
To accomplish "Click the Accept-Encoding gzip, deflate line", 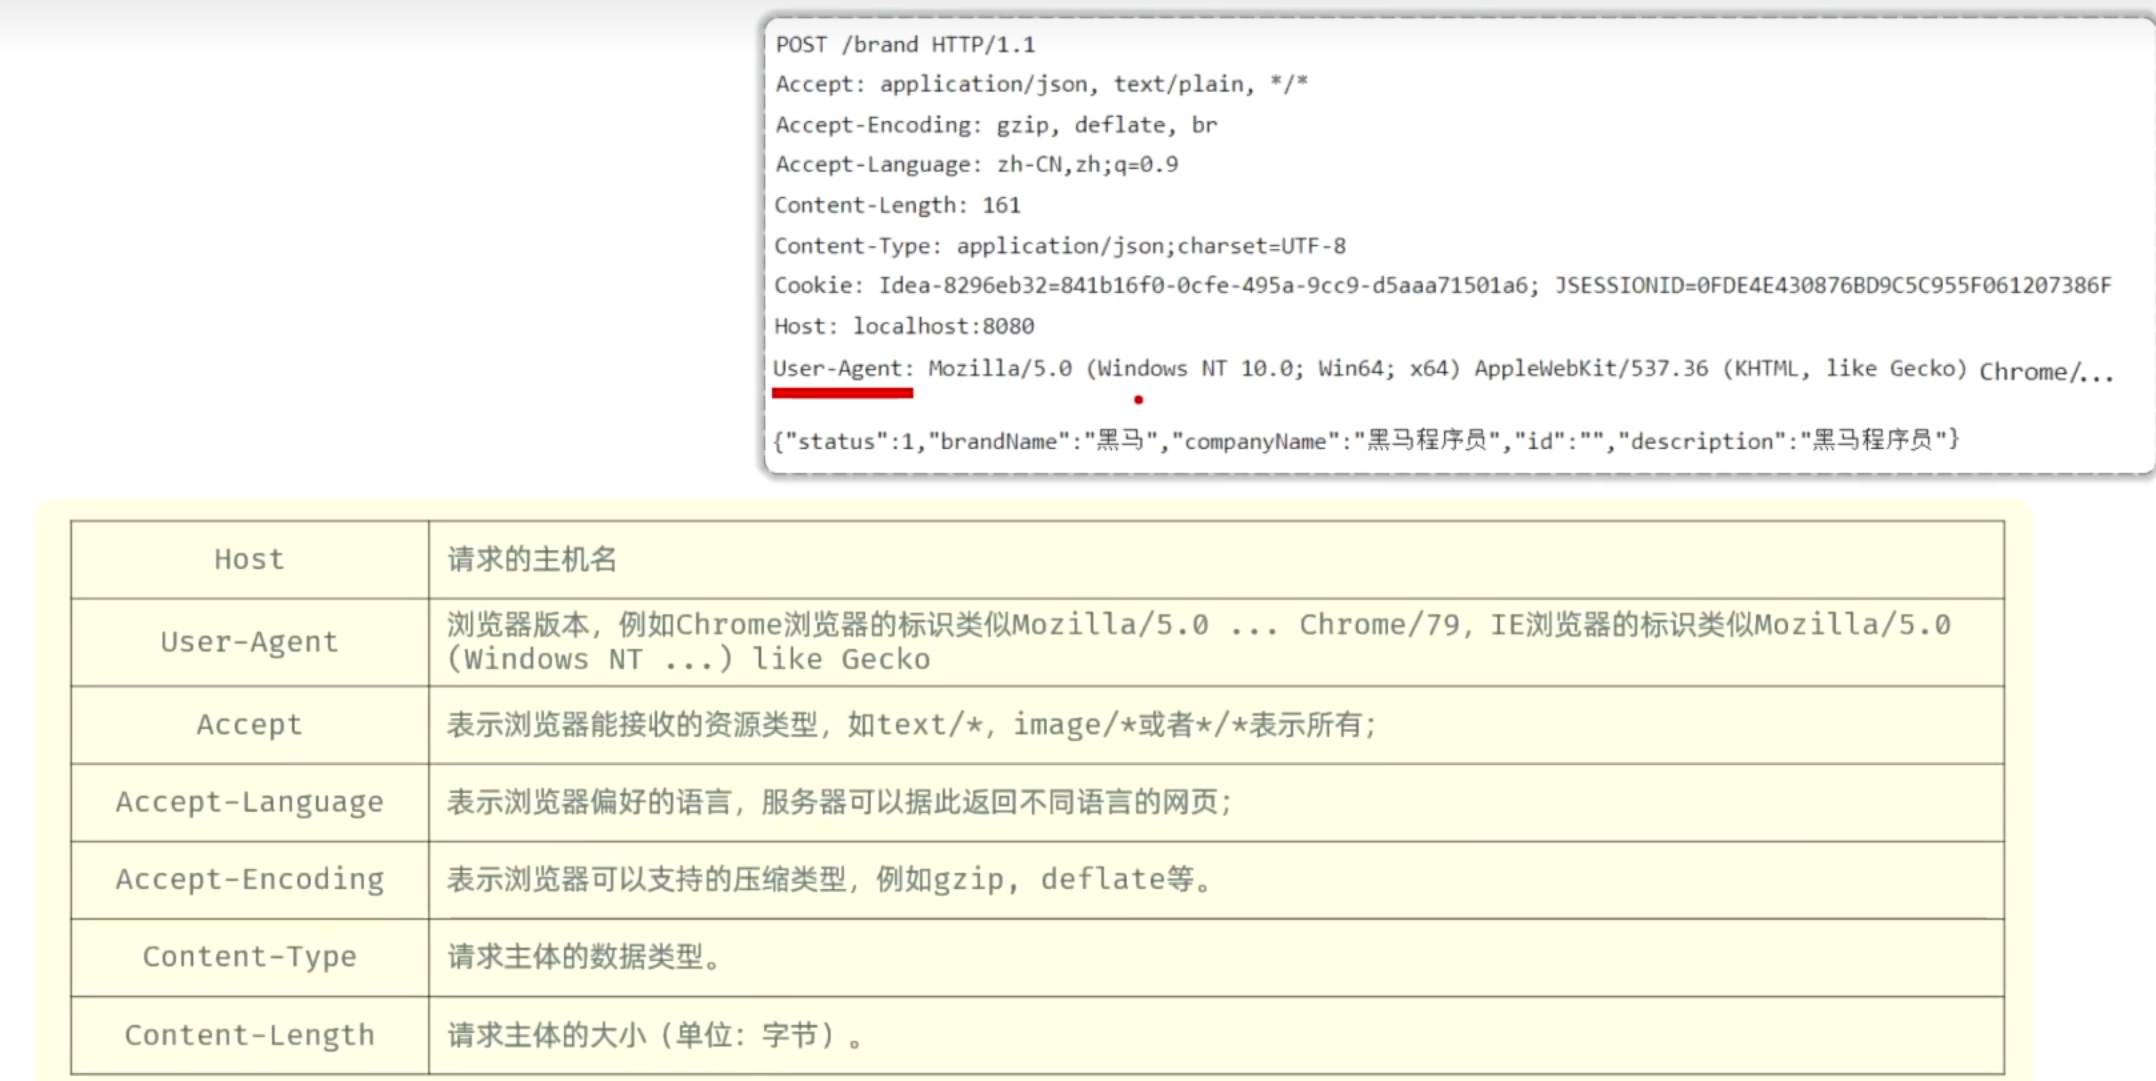I will [x=996, y=126].
